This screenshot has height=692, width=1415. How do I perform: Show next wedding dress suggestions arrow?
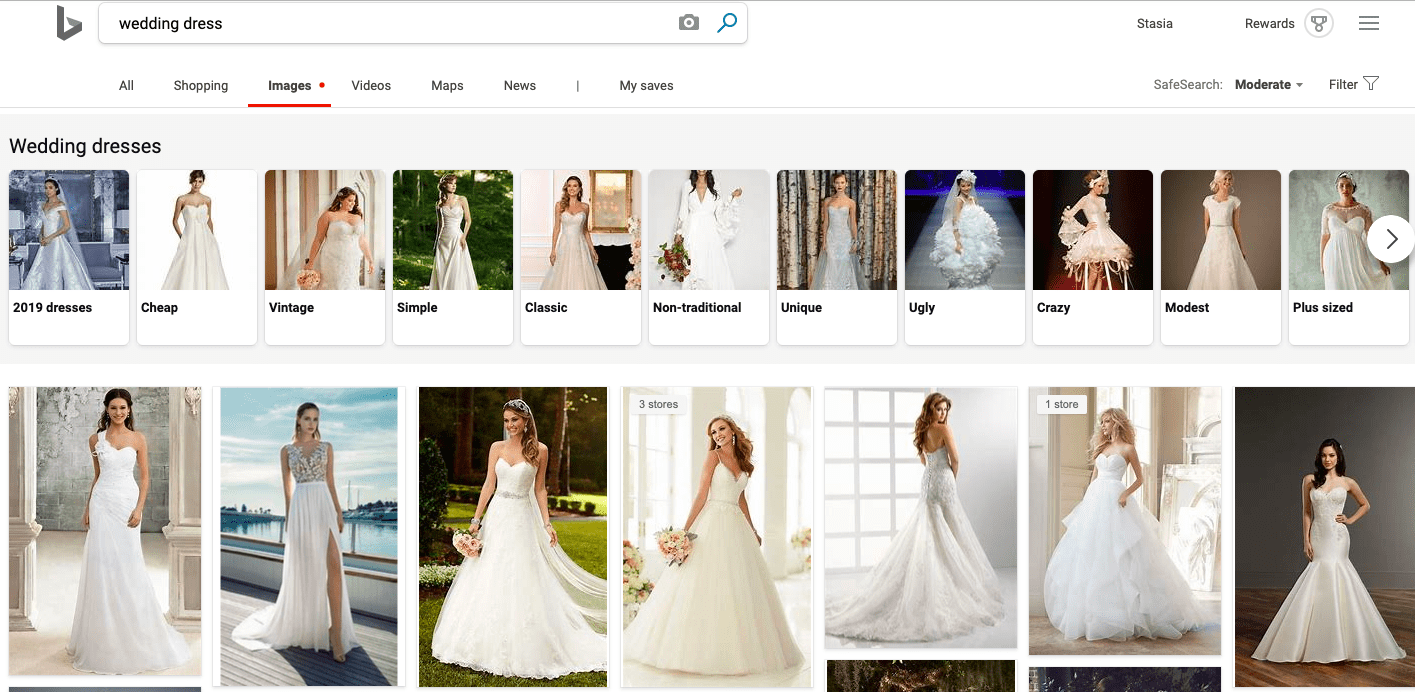click(x=1390, y=239)
